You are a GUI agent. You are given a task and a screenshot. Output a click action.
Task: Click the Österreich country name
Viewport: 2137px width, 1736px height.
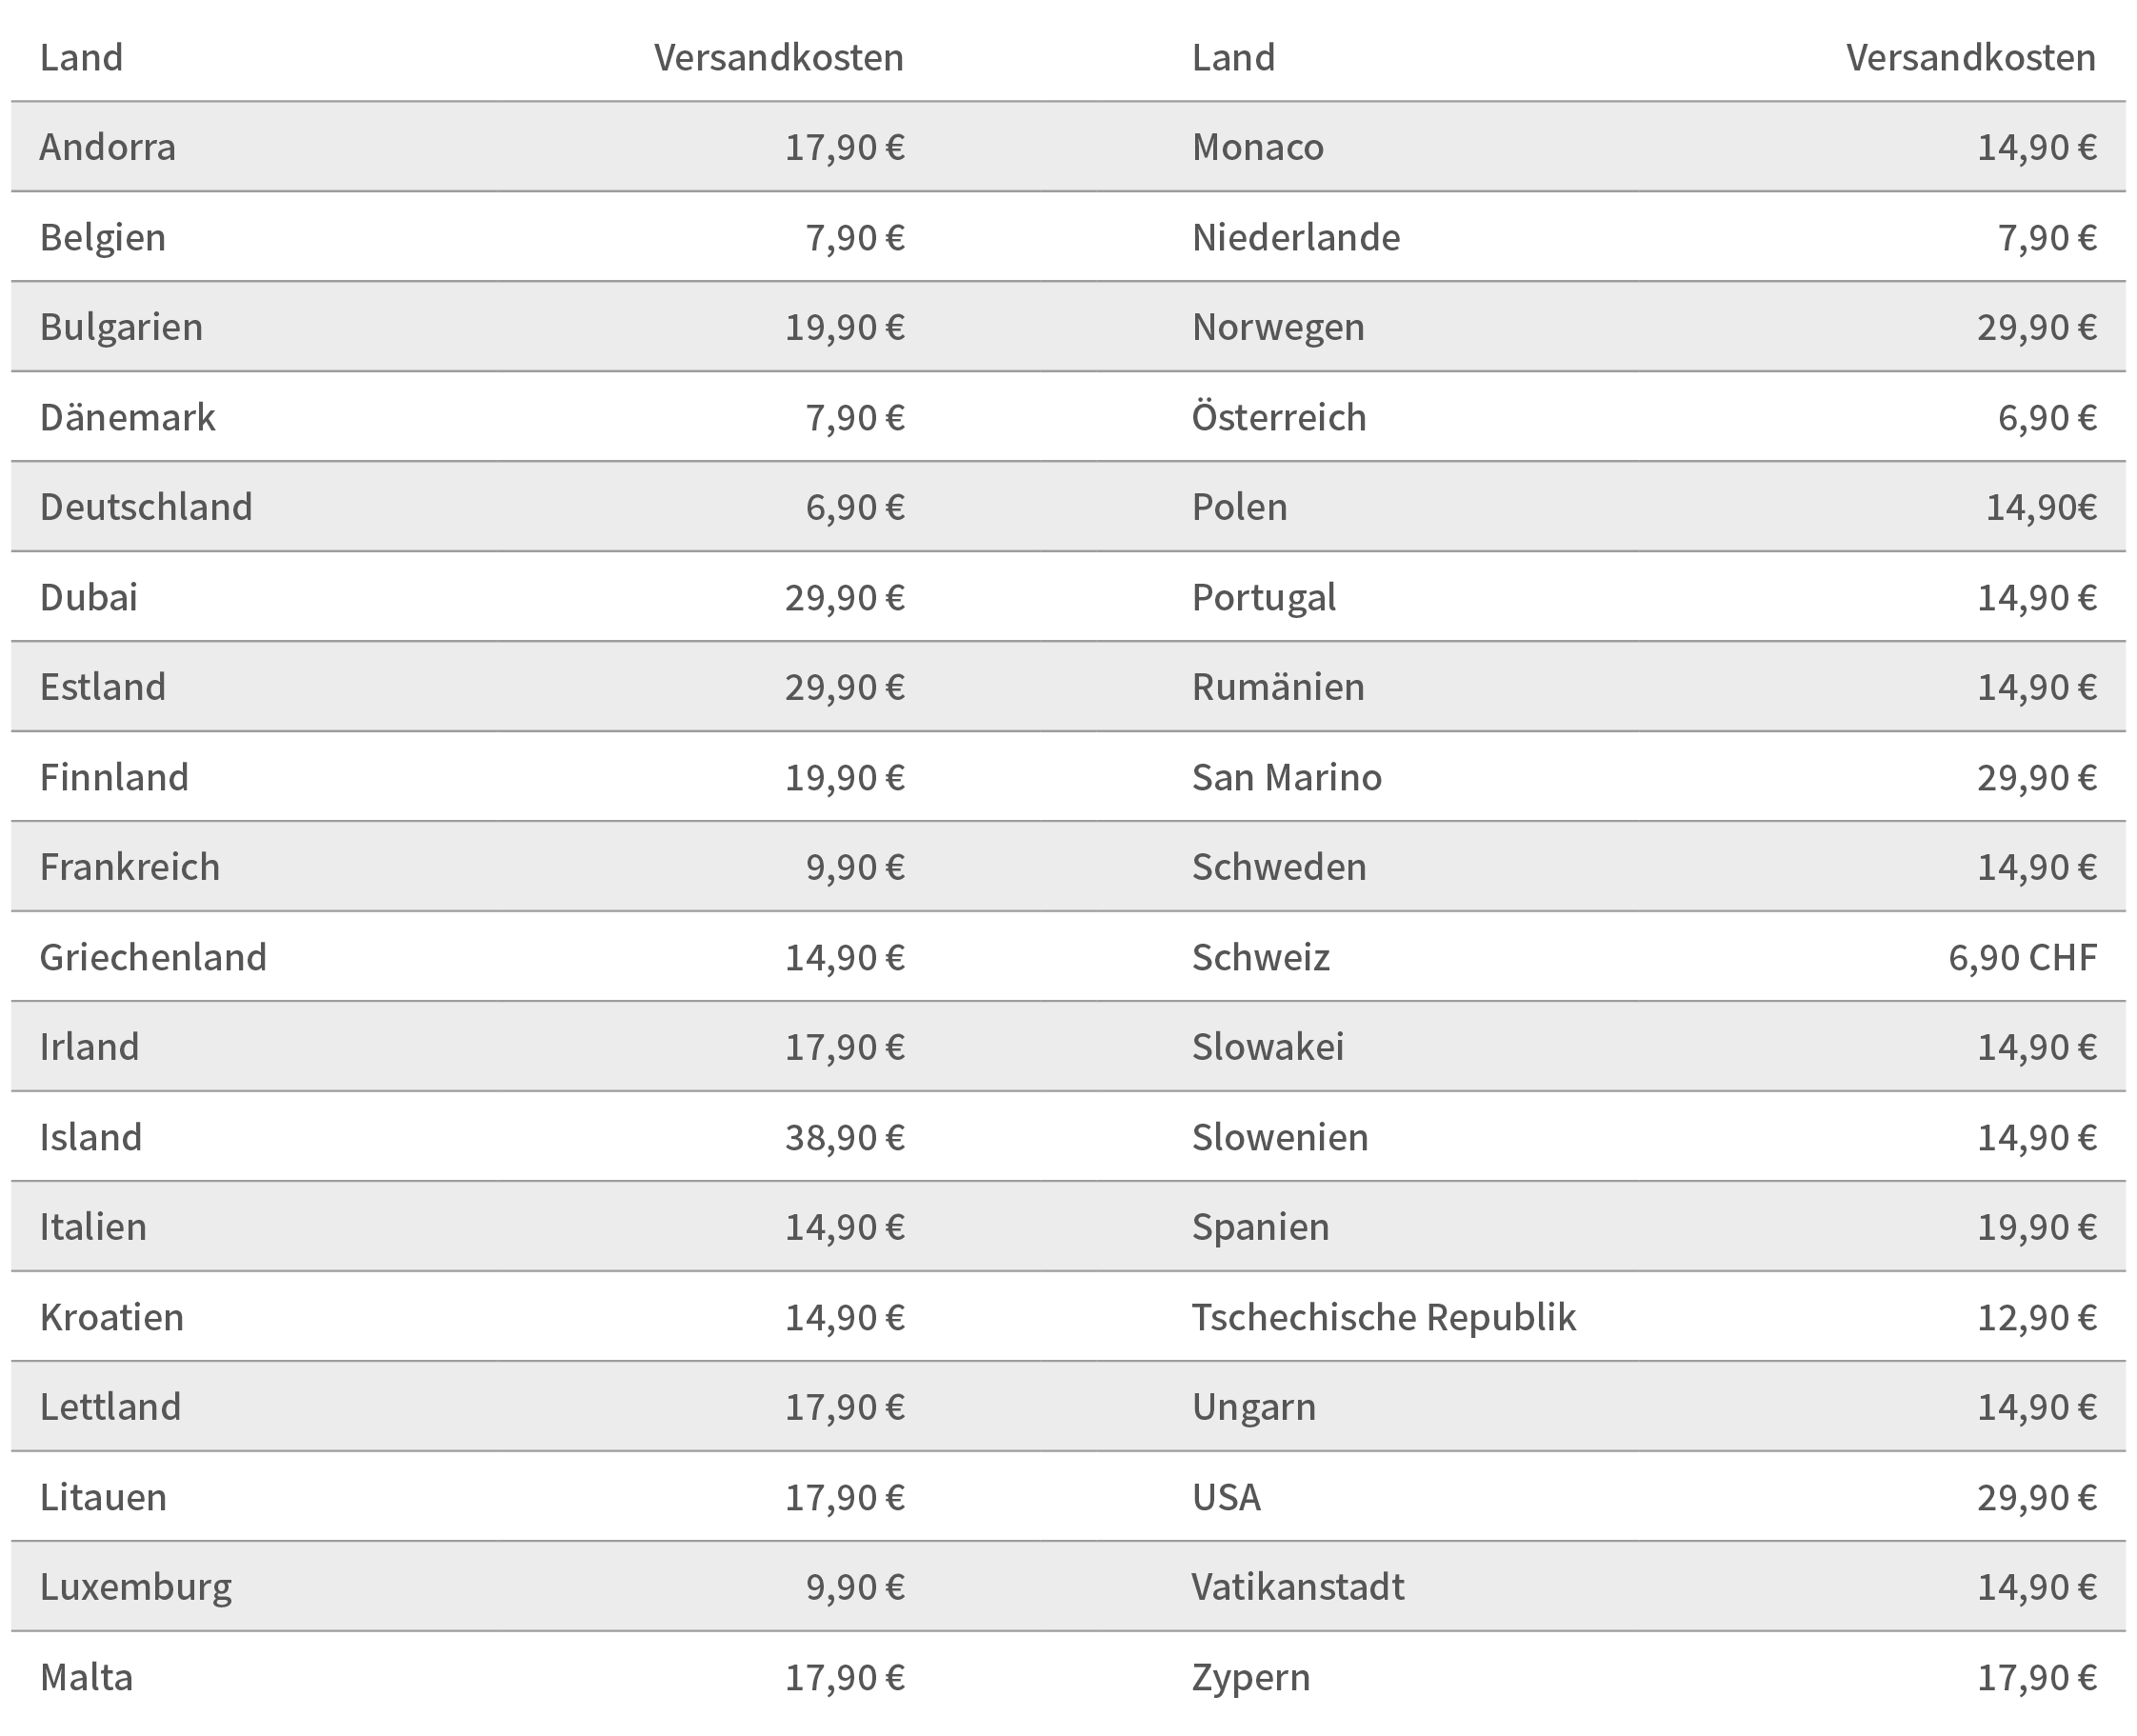tap(1279, 417)
